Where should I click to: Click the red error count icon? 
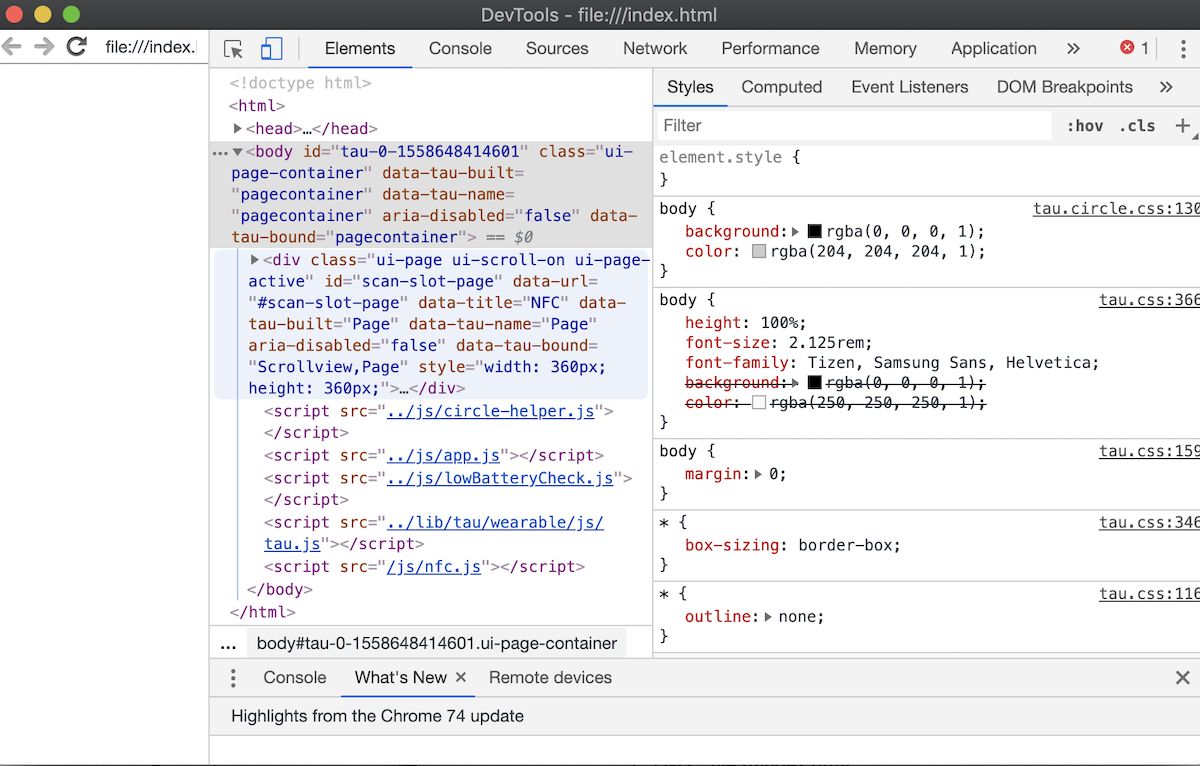click(1128, 48)
